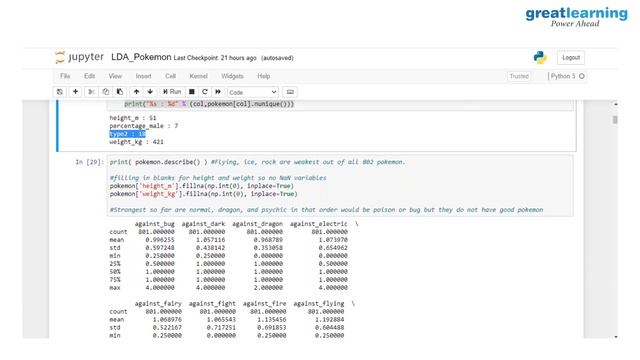Click the against_bug column header
640x360 pixels.
[155, 224]
